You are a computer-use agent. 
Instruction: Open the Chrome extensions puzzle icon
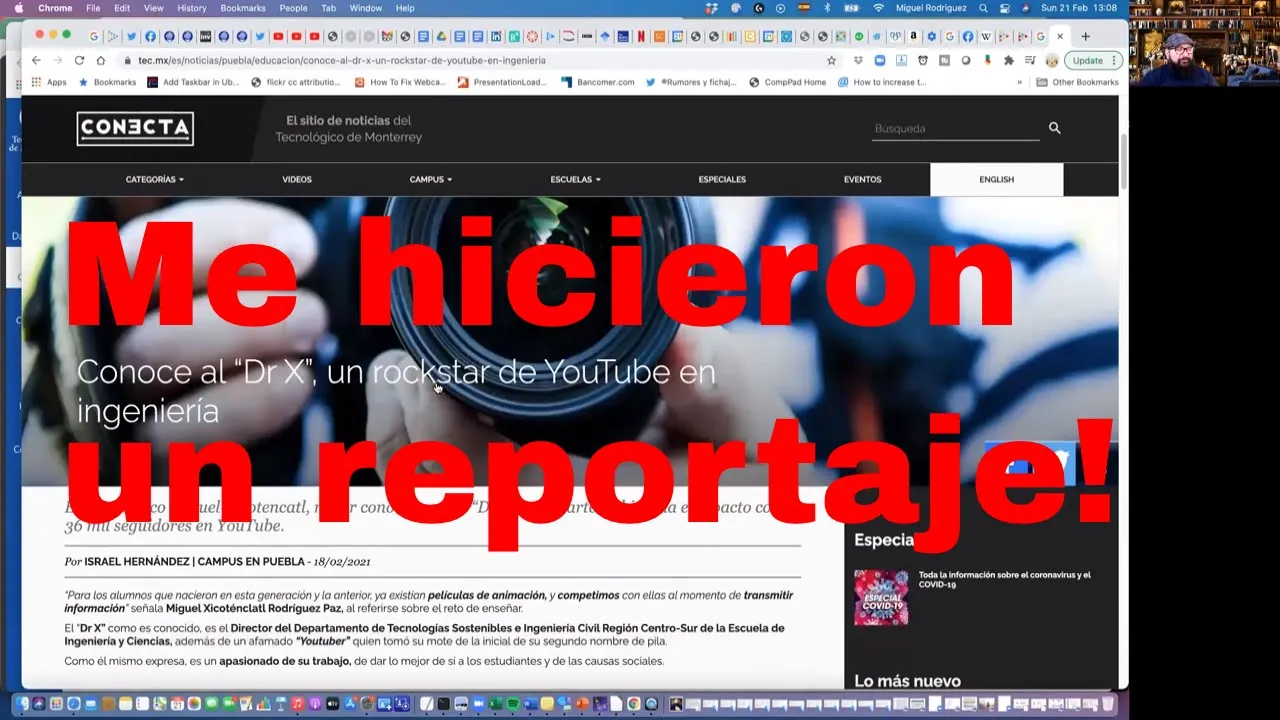coord(1008,60)
